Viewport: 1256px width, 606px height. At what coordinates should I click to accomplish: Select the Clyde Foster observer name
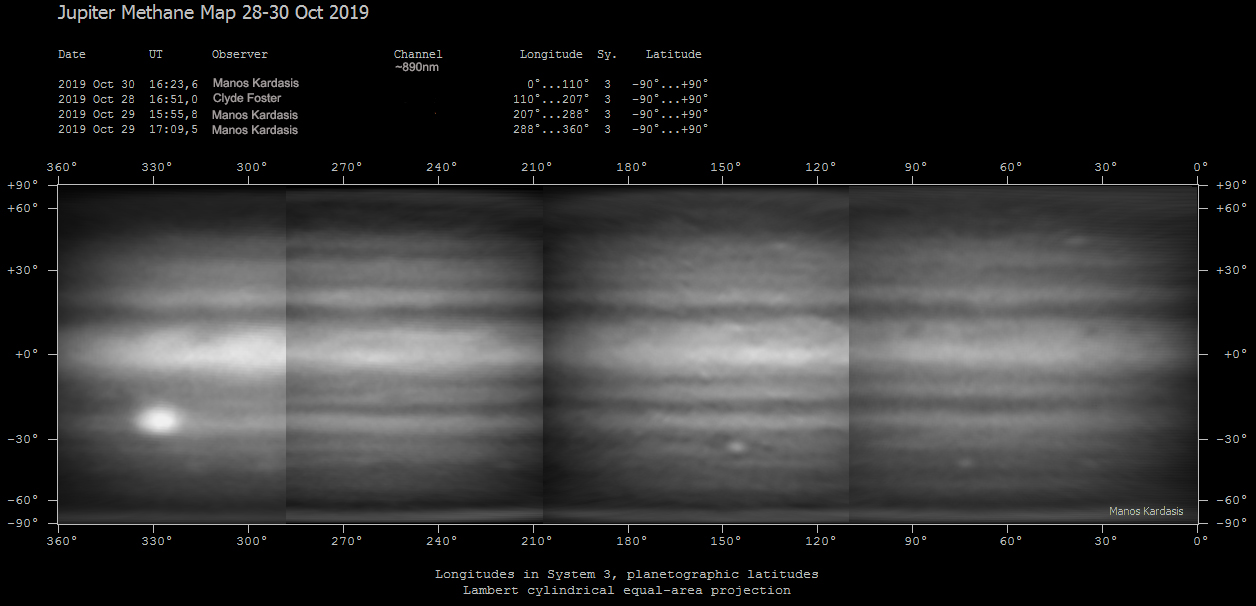247,99
